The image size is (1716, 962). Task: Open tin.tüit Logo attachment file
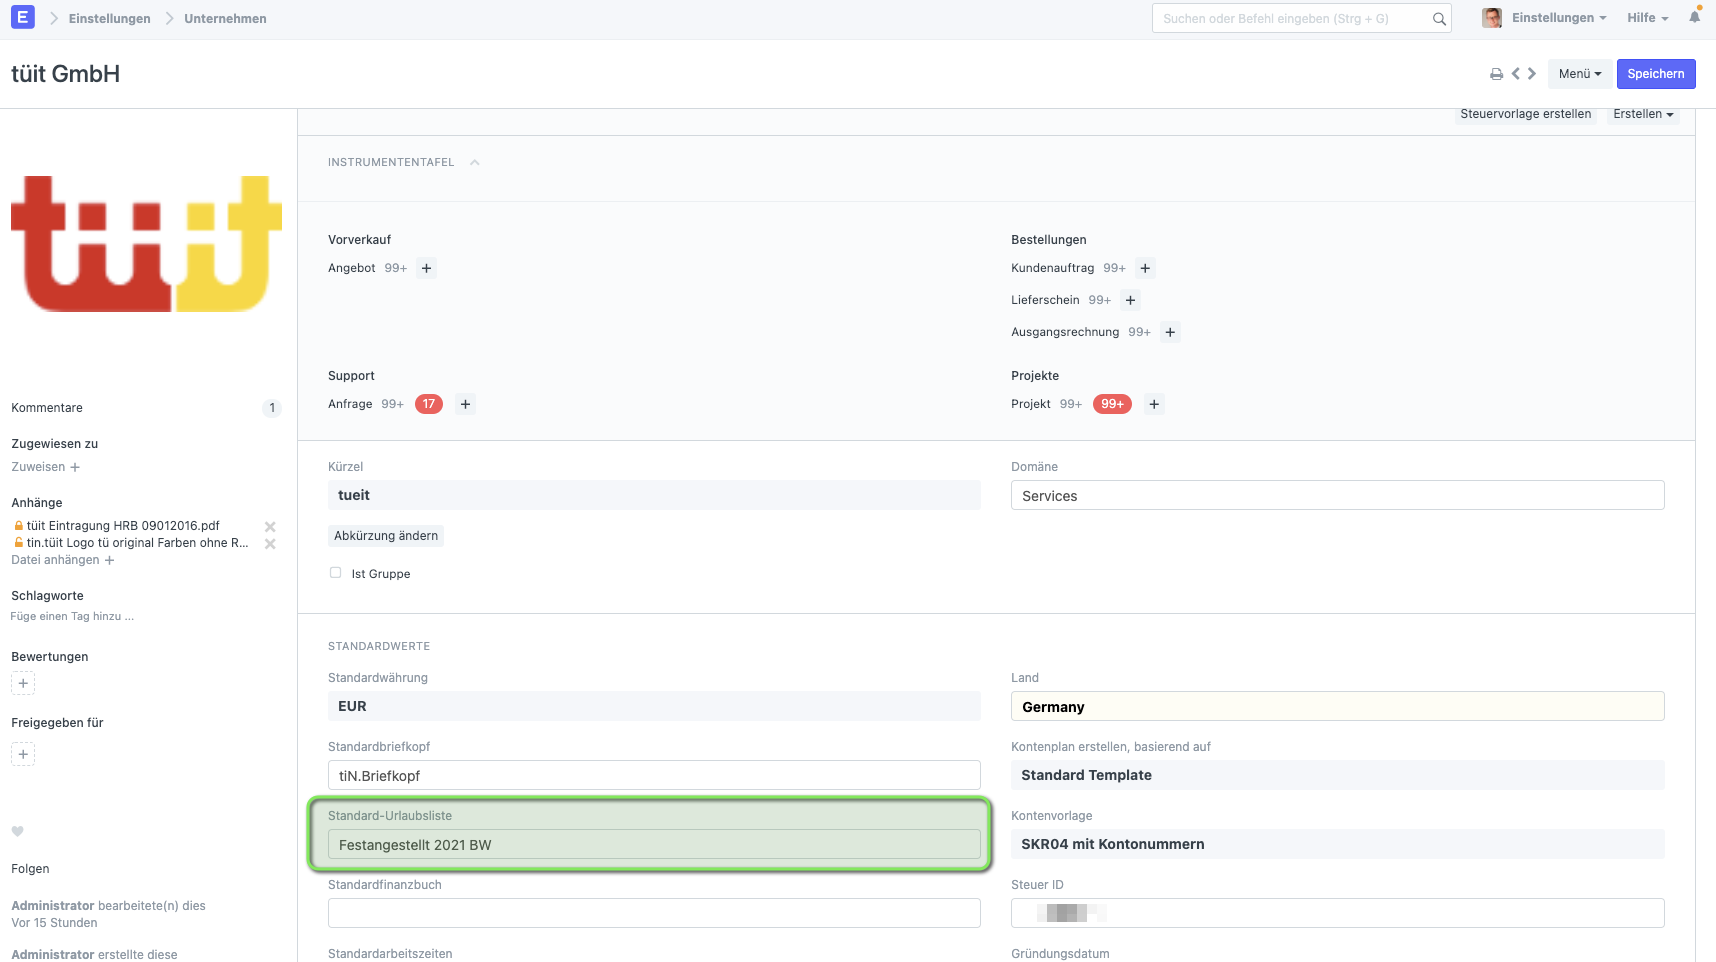click(x=138, y=543)
